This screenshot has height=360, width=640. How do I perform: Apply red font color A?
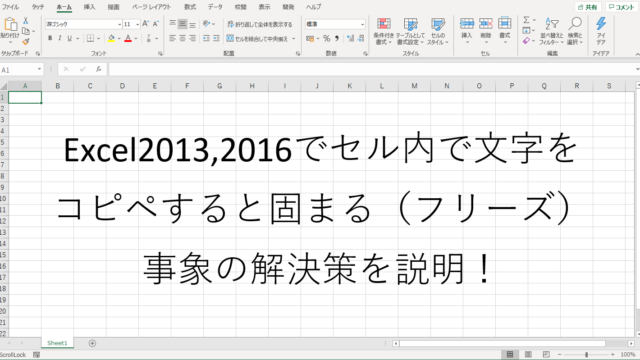[x=128, y=38]
